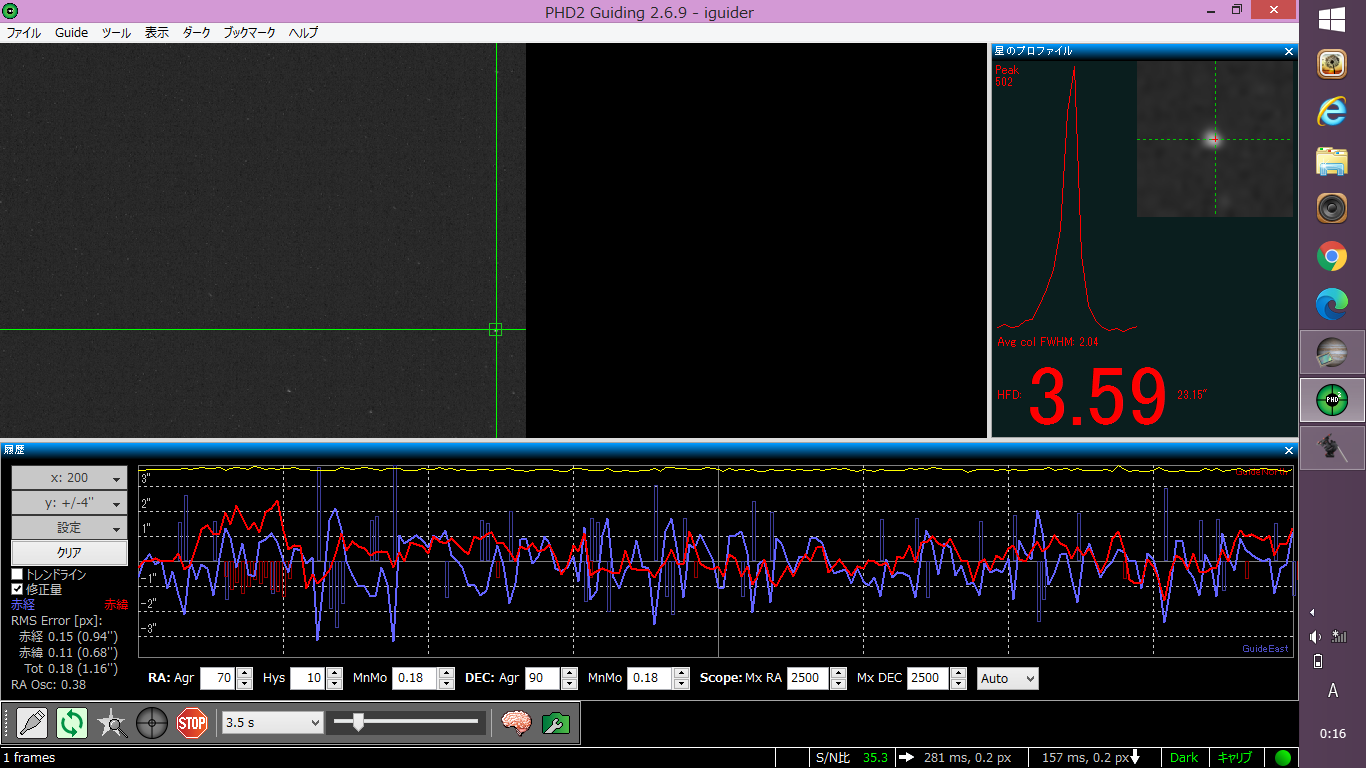Switch to the telescope mount app in taskbar
This screenshot has height=768, width=1366.
[x=1331, y=447]
